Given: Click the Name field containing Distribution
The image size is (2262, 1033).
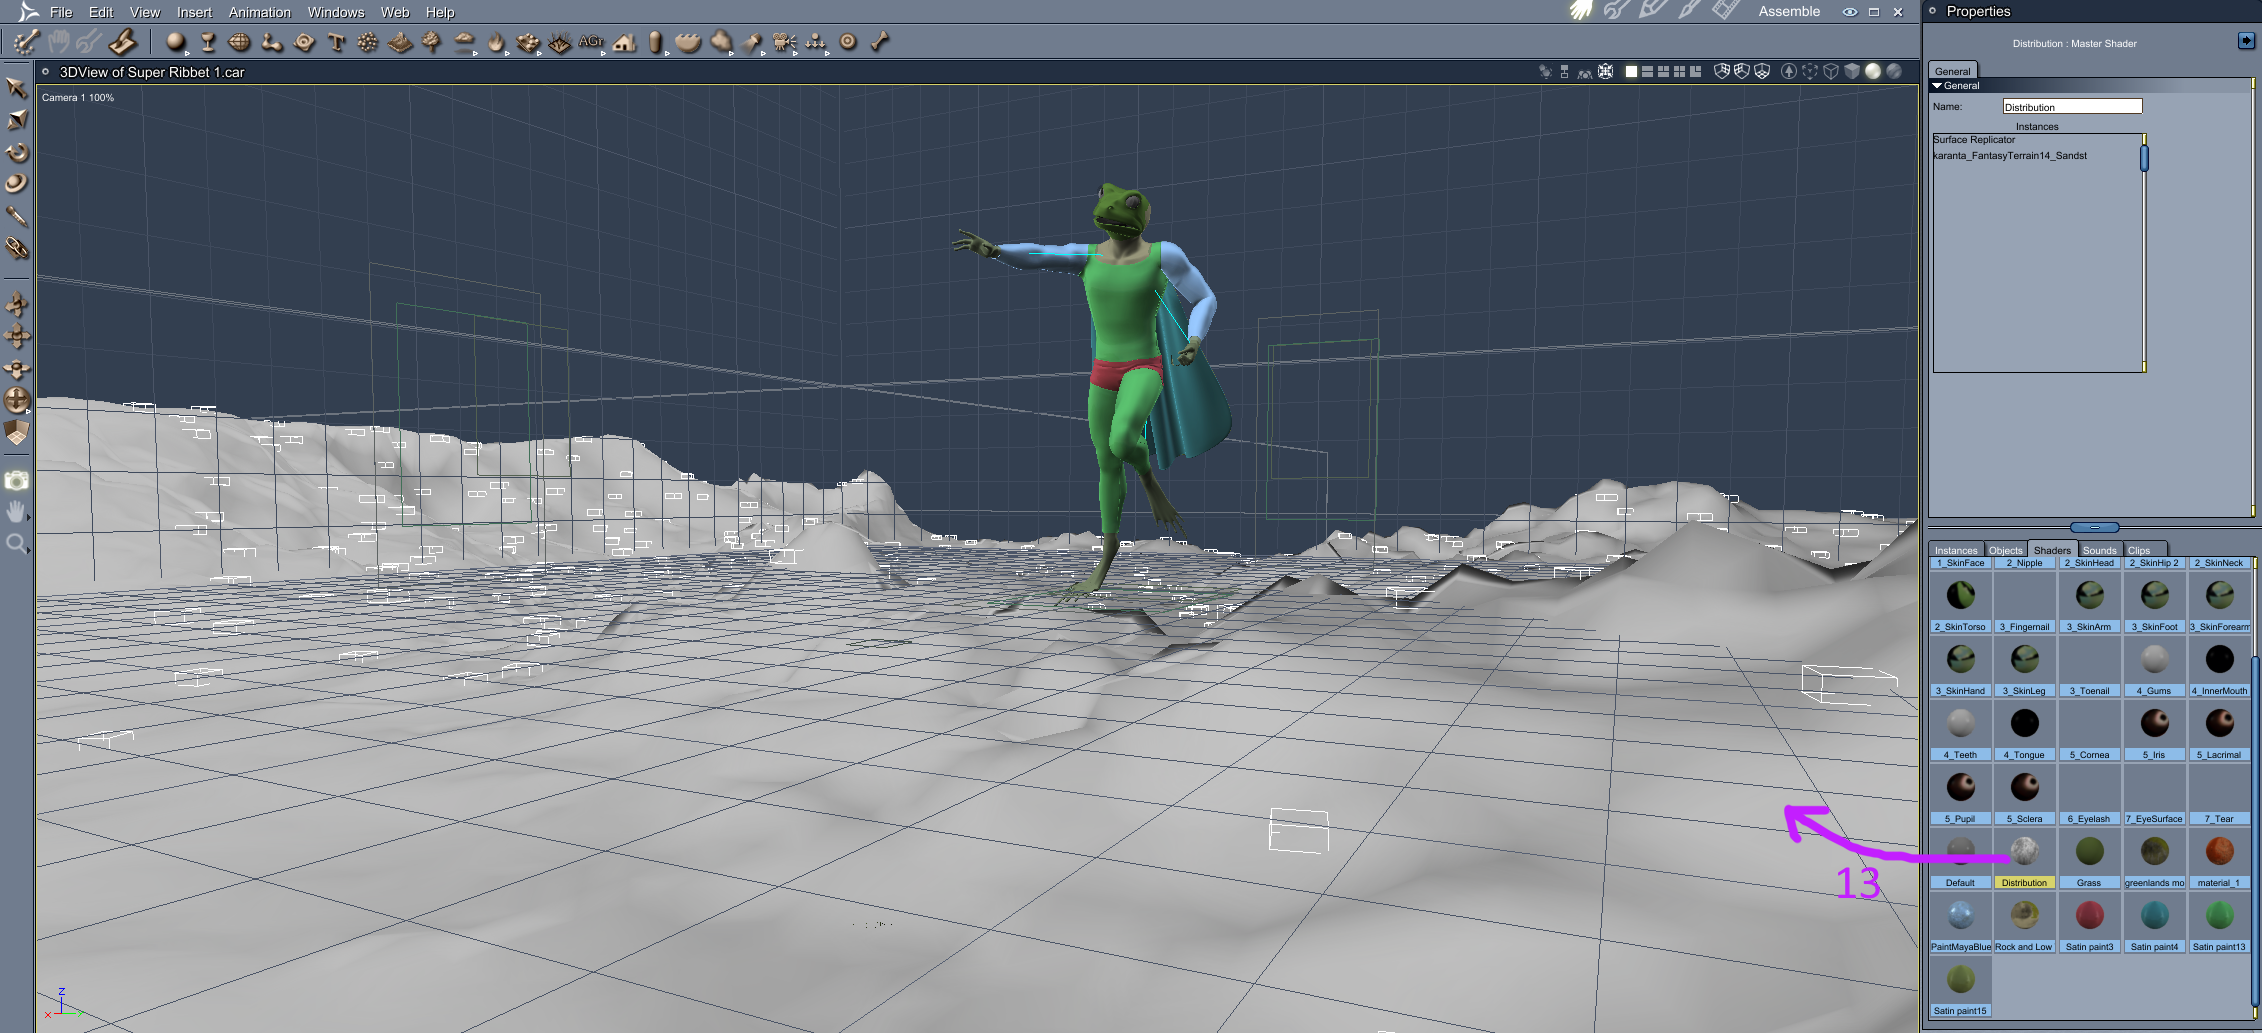Looking at the screenshot, I should click(2072, 107).
